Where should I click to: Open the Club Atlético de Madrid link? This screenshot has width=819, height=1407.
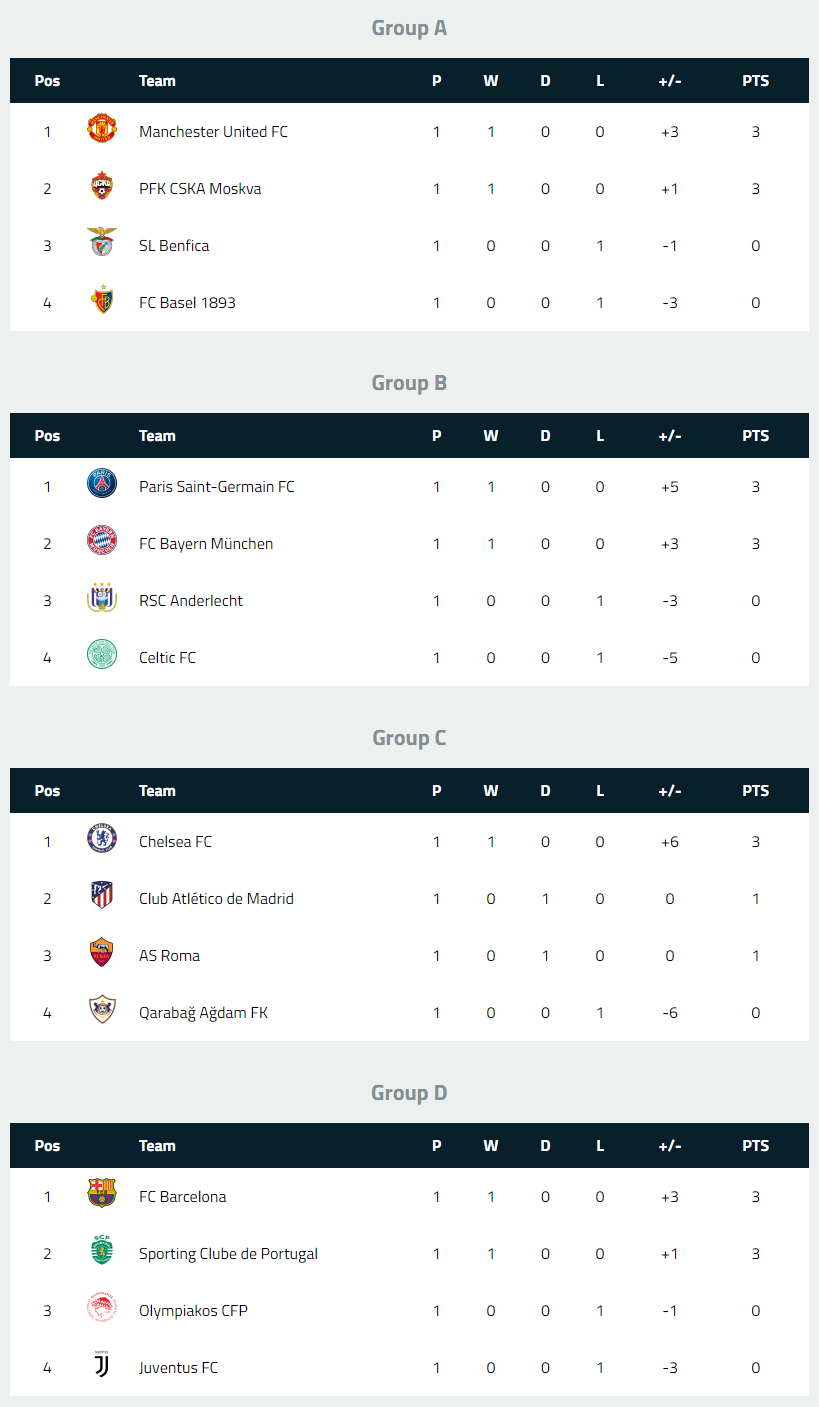[216, 898]
